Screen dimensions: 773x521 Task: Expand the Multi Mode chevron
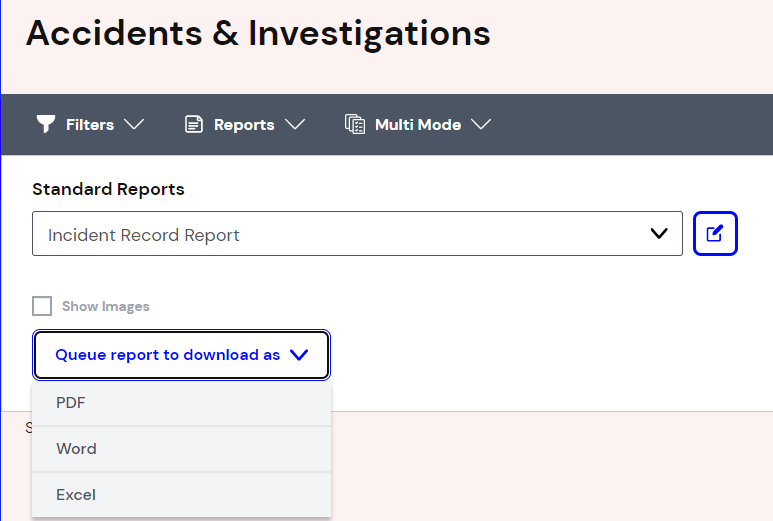pos(481,124)
